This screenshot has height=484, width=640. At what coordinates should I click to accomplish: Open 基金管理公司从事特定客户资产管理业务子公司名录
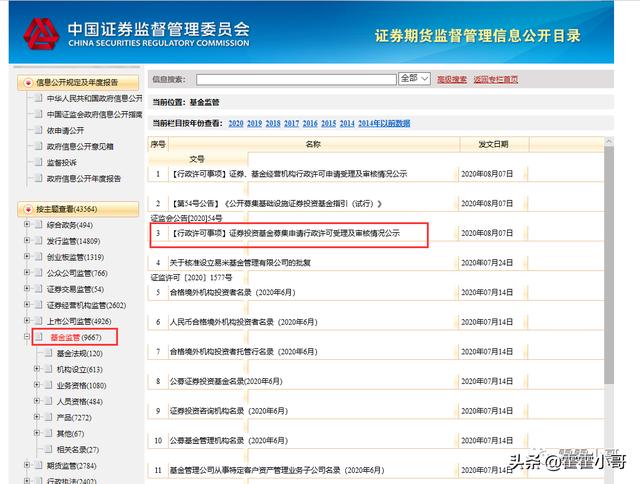277,471
